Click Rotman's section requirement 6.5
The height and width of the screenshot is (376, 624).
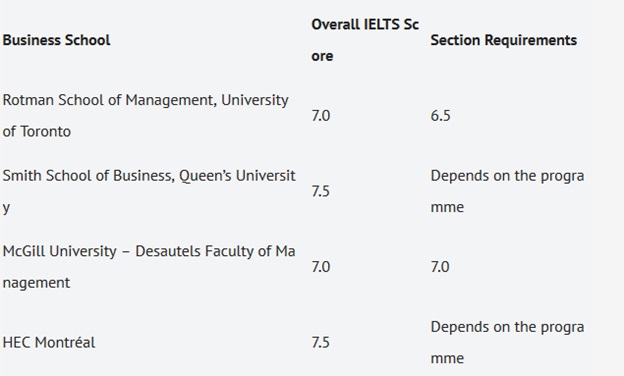[x=441, y=116]
